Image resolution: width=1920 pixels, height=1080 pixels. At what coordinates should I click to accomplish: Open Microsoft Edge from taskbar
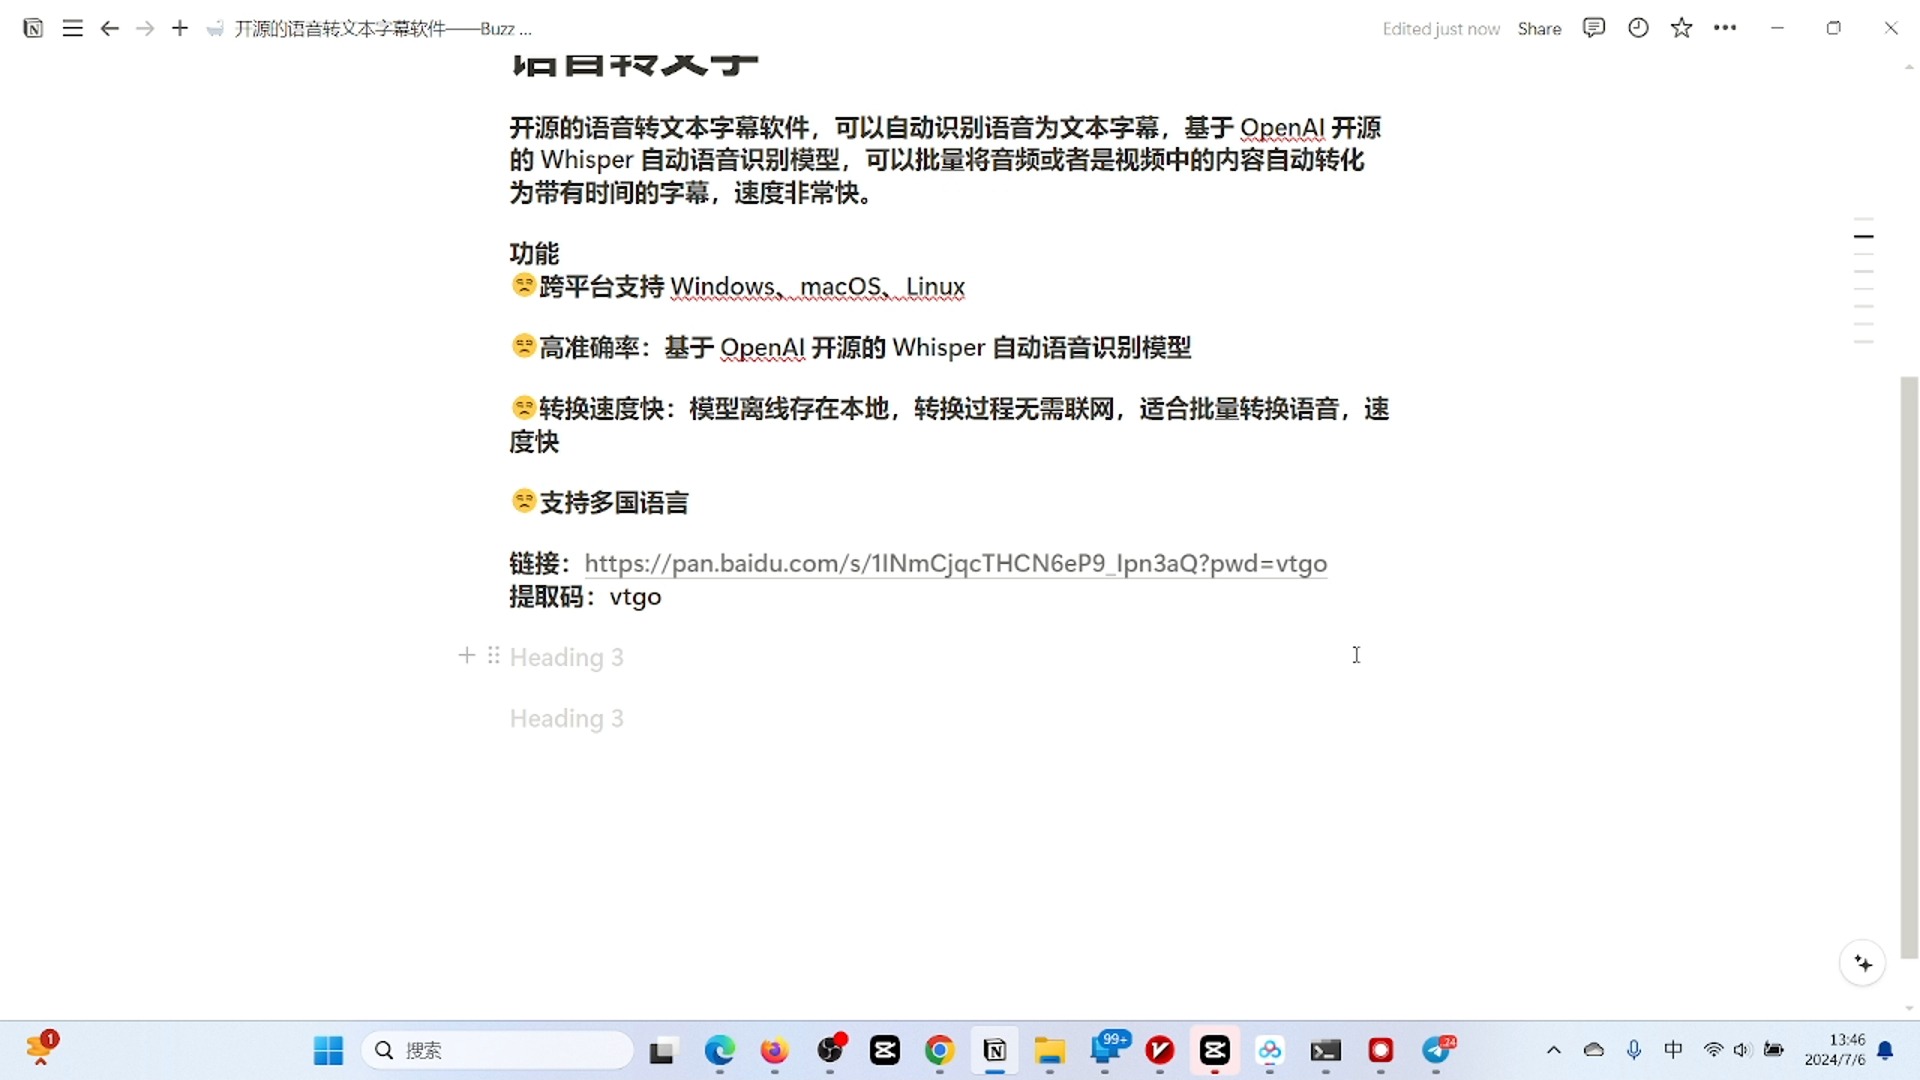pos(720,1050)
